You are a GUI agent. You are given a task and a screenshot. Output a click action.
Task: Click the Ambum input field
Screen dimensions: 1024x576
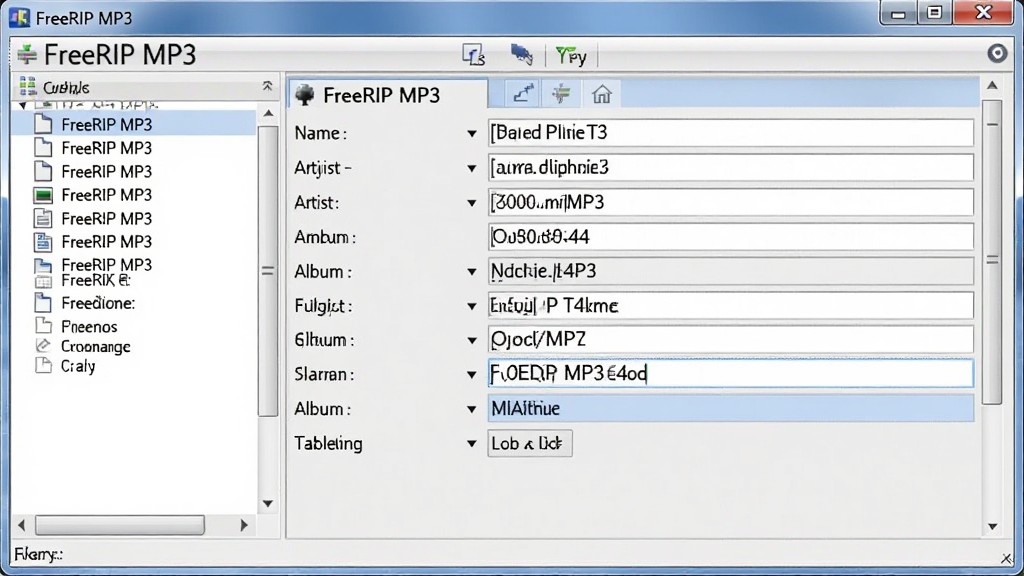730,236
